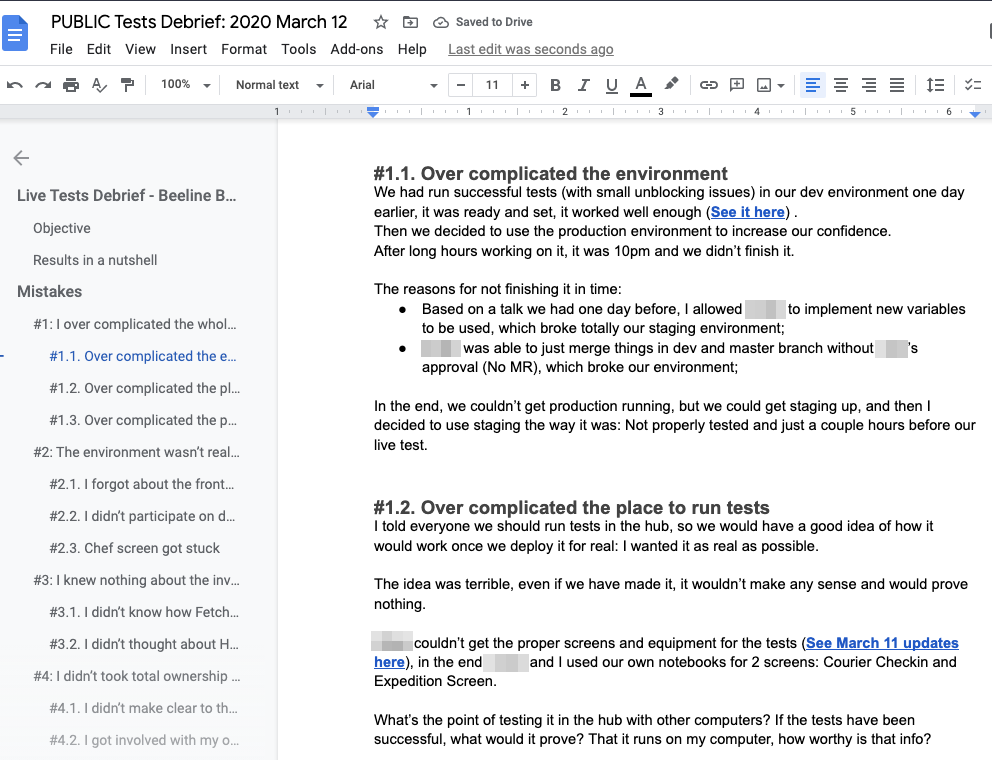Redo the last action
The height and width of the screenshot is (760, 992).
(43, 85)
